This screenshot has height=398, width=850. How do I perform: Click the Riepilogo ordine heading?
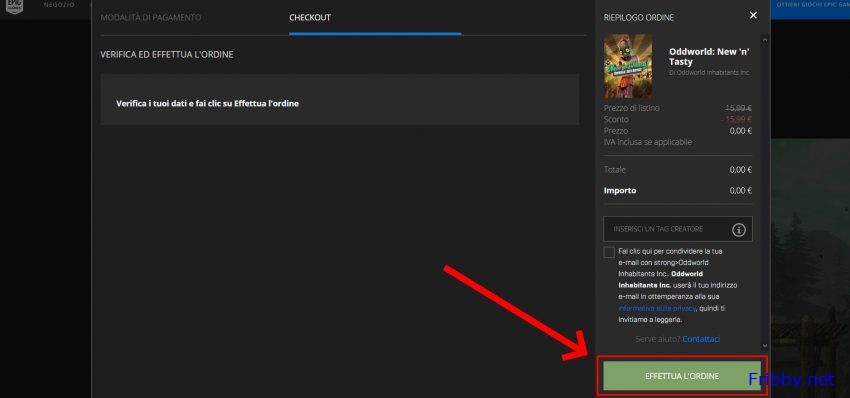(639, 17)
